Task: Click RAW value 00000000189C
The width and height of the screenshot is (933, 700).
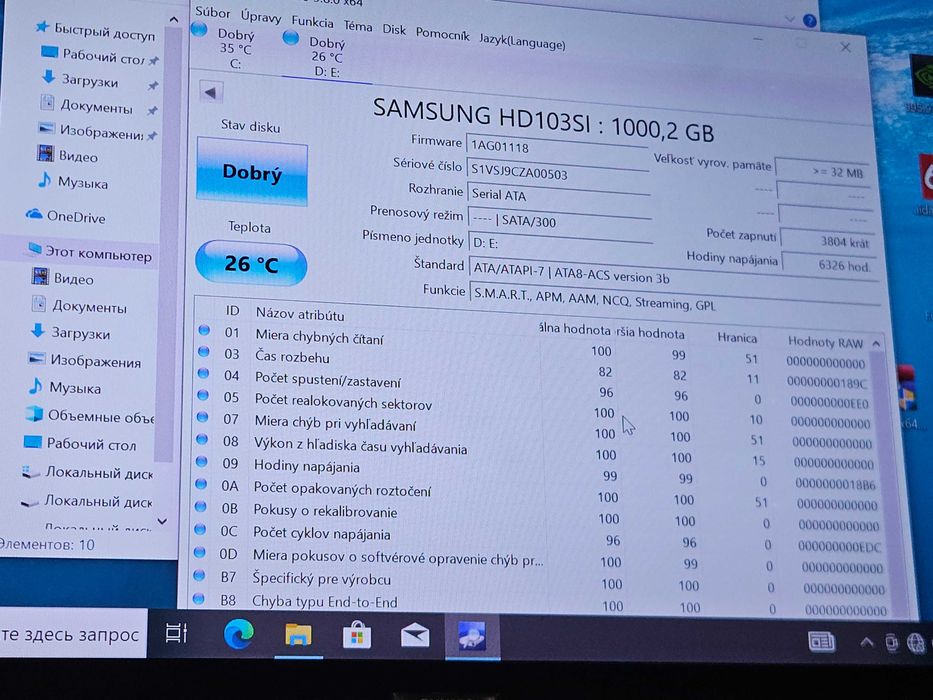Action: (x=827, y=383)
